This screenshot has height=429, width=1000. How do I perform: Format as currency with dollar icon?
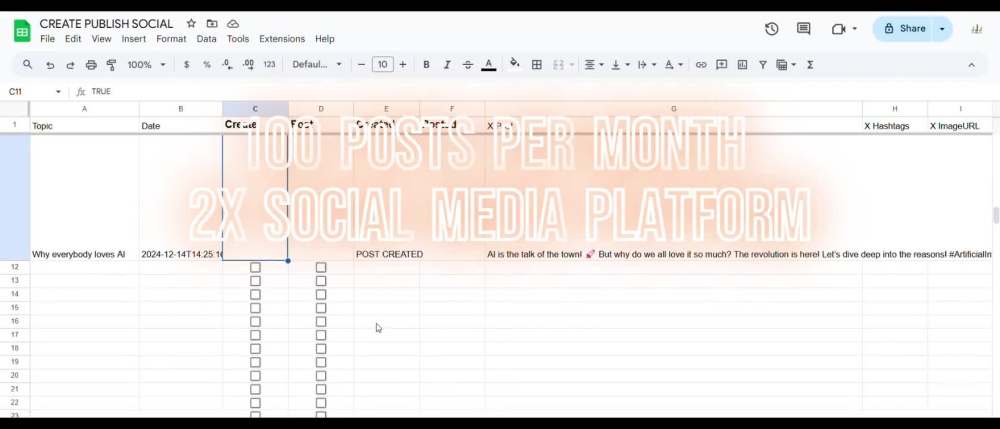click(186, 64)
